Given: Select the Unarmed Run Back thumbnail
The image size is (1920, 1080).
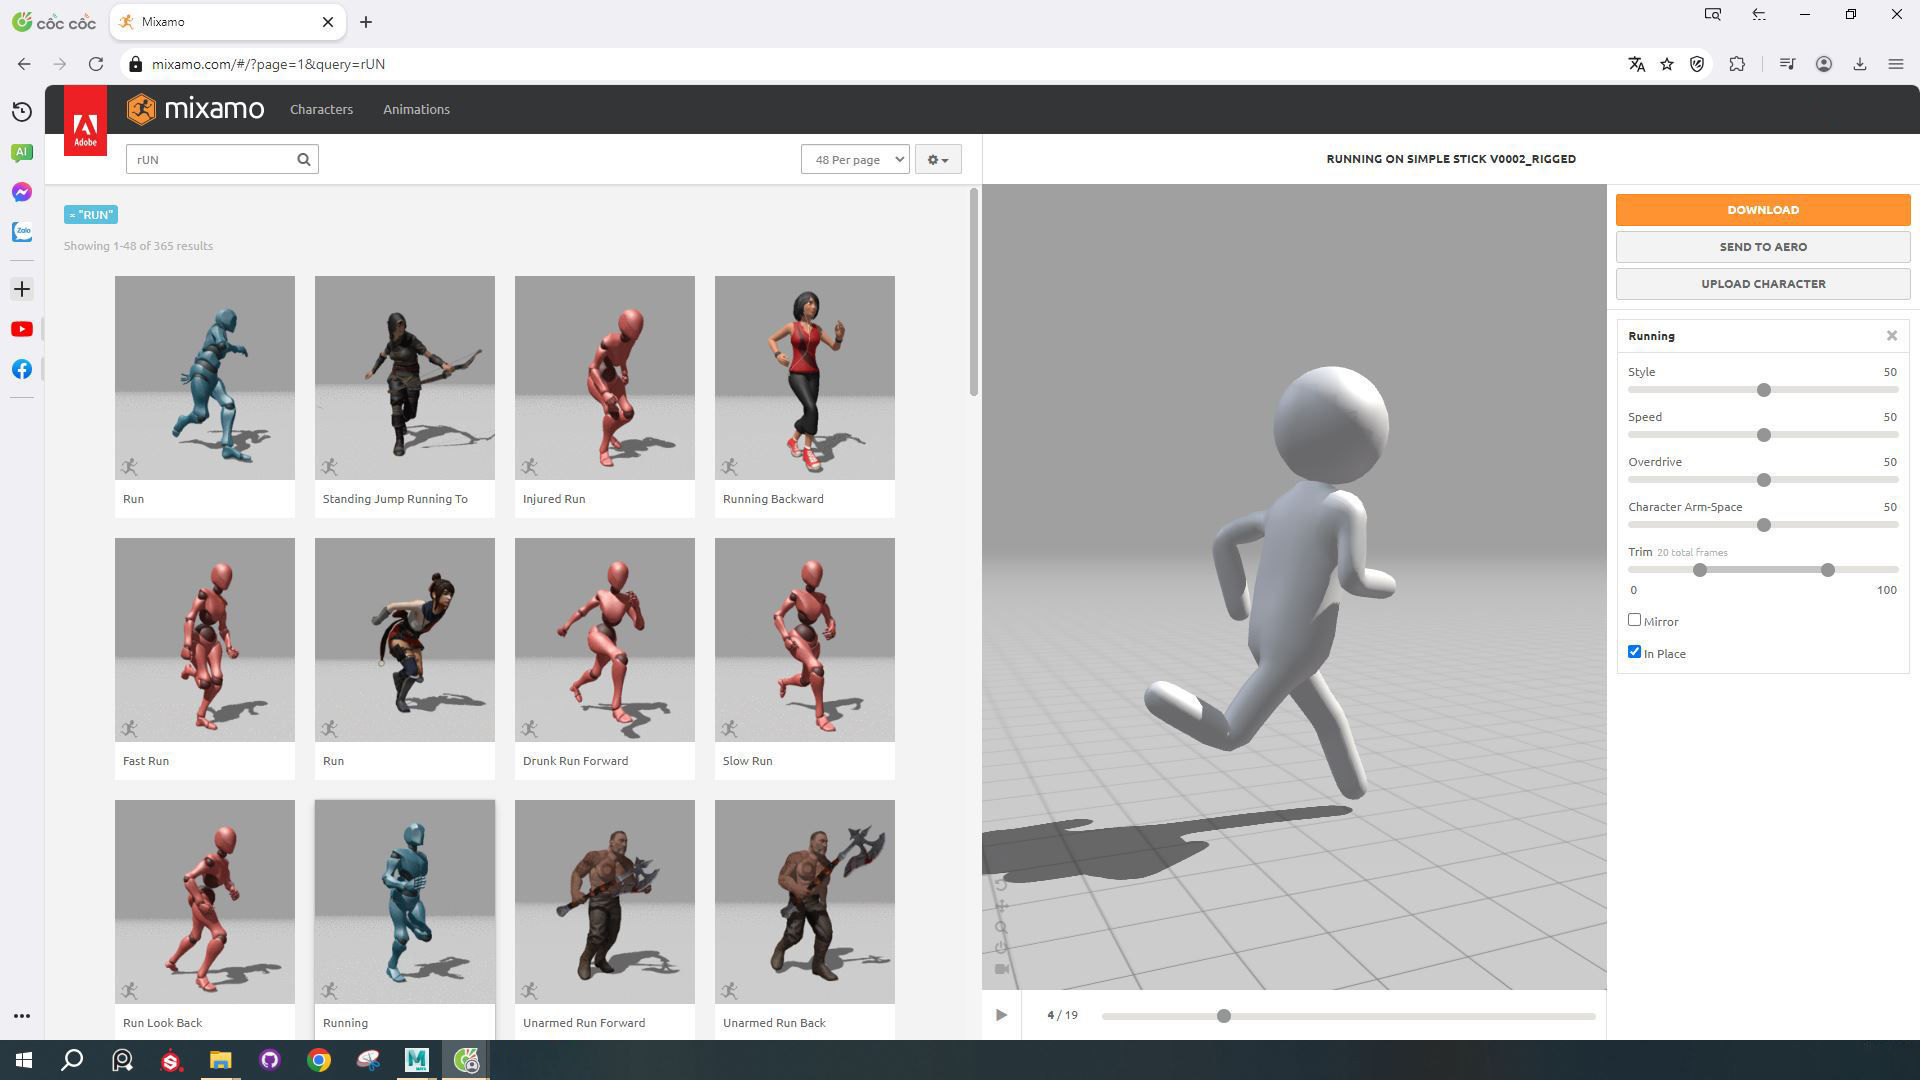Looking at the screenshot, I should (805, 902).
